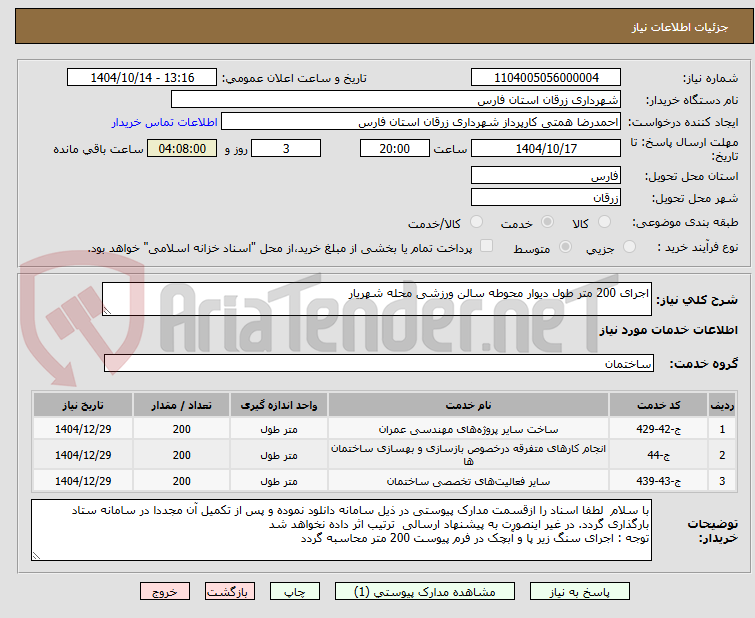Open the اطلاعات تماس خریدار link
755x618 pixels.
click(x=165, y=122)
